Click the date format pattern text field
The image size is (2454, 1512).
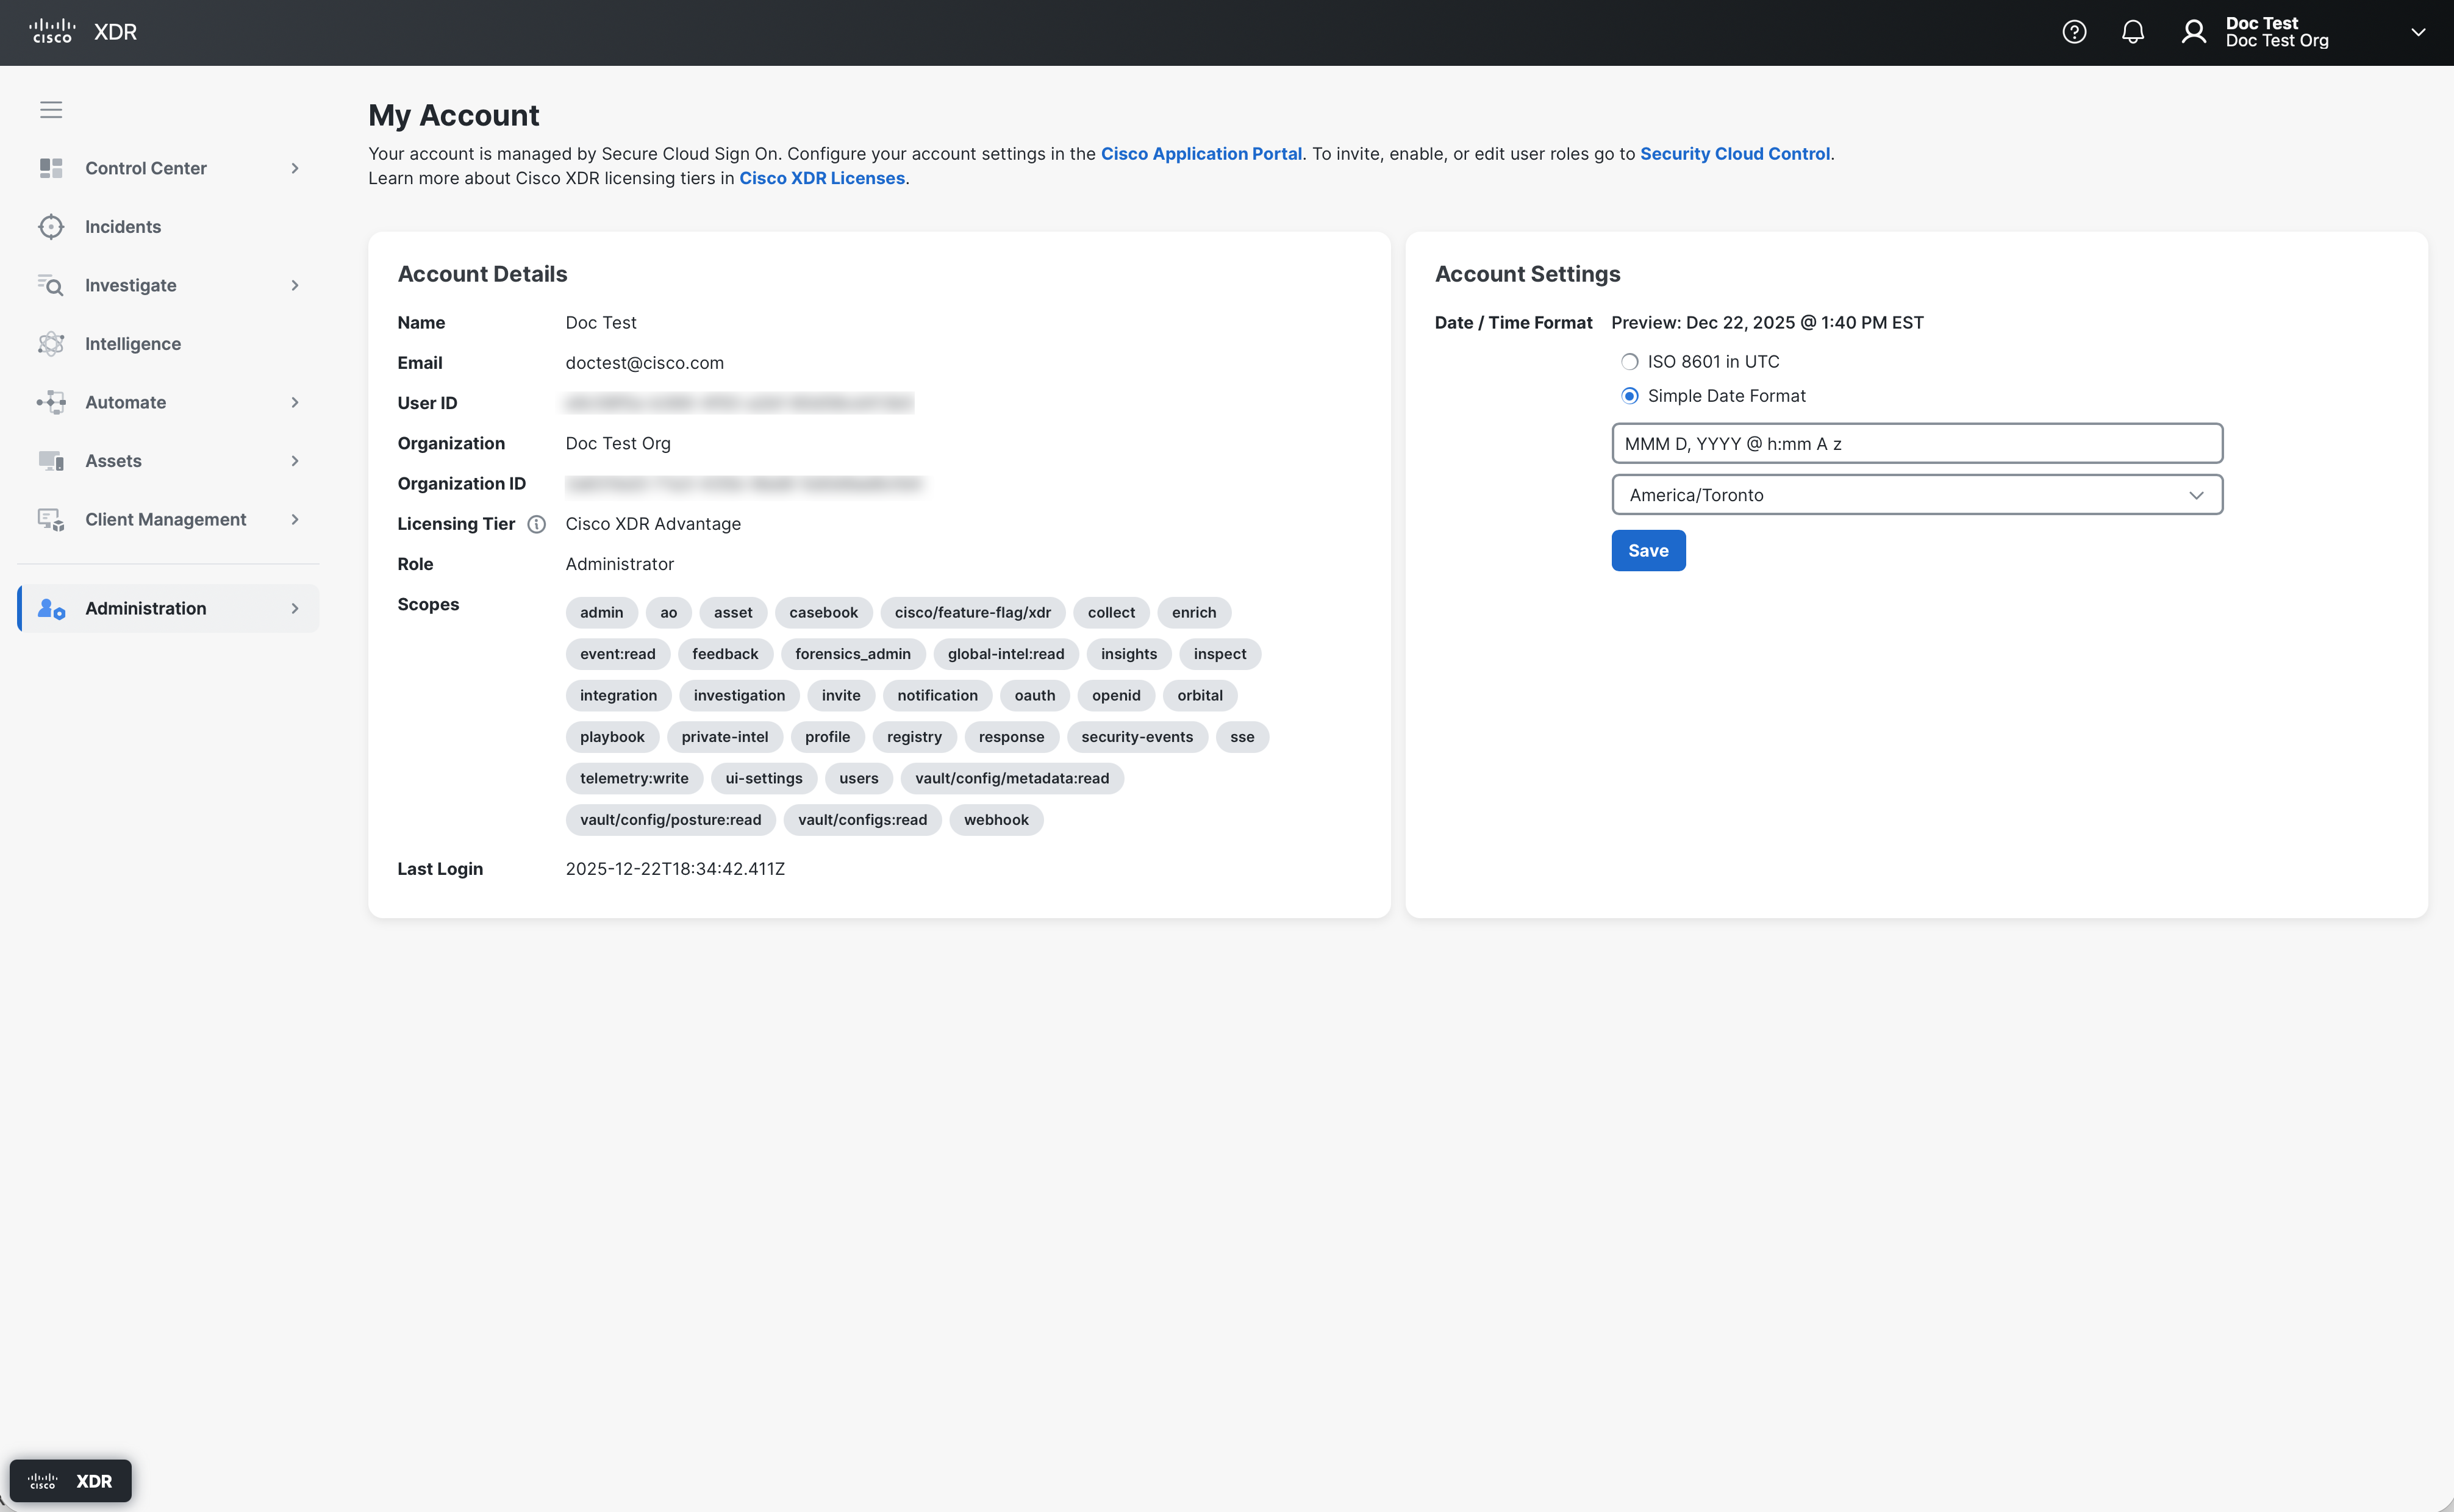pos(1916,444)
